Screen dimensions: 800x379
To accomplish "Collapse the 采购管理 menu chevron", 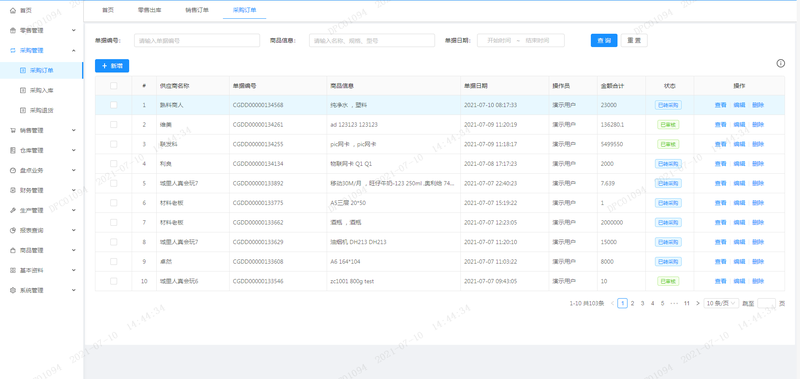I will coord(73,50).
